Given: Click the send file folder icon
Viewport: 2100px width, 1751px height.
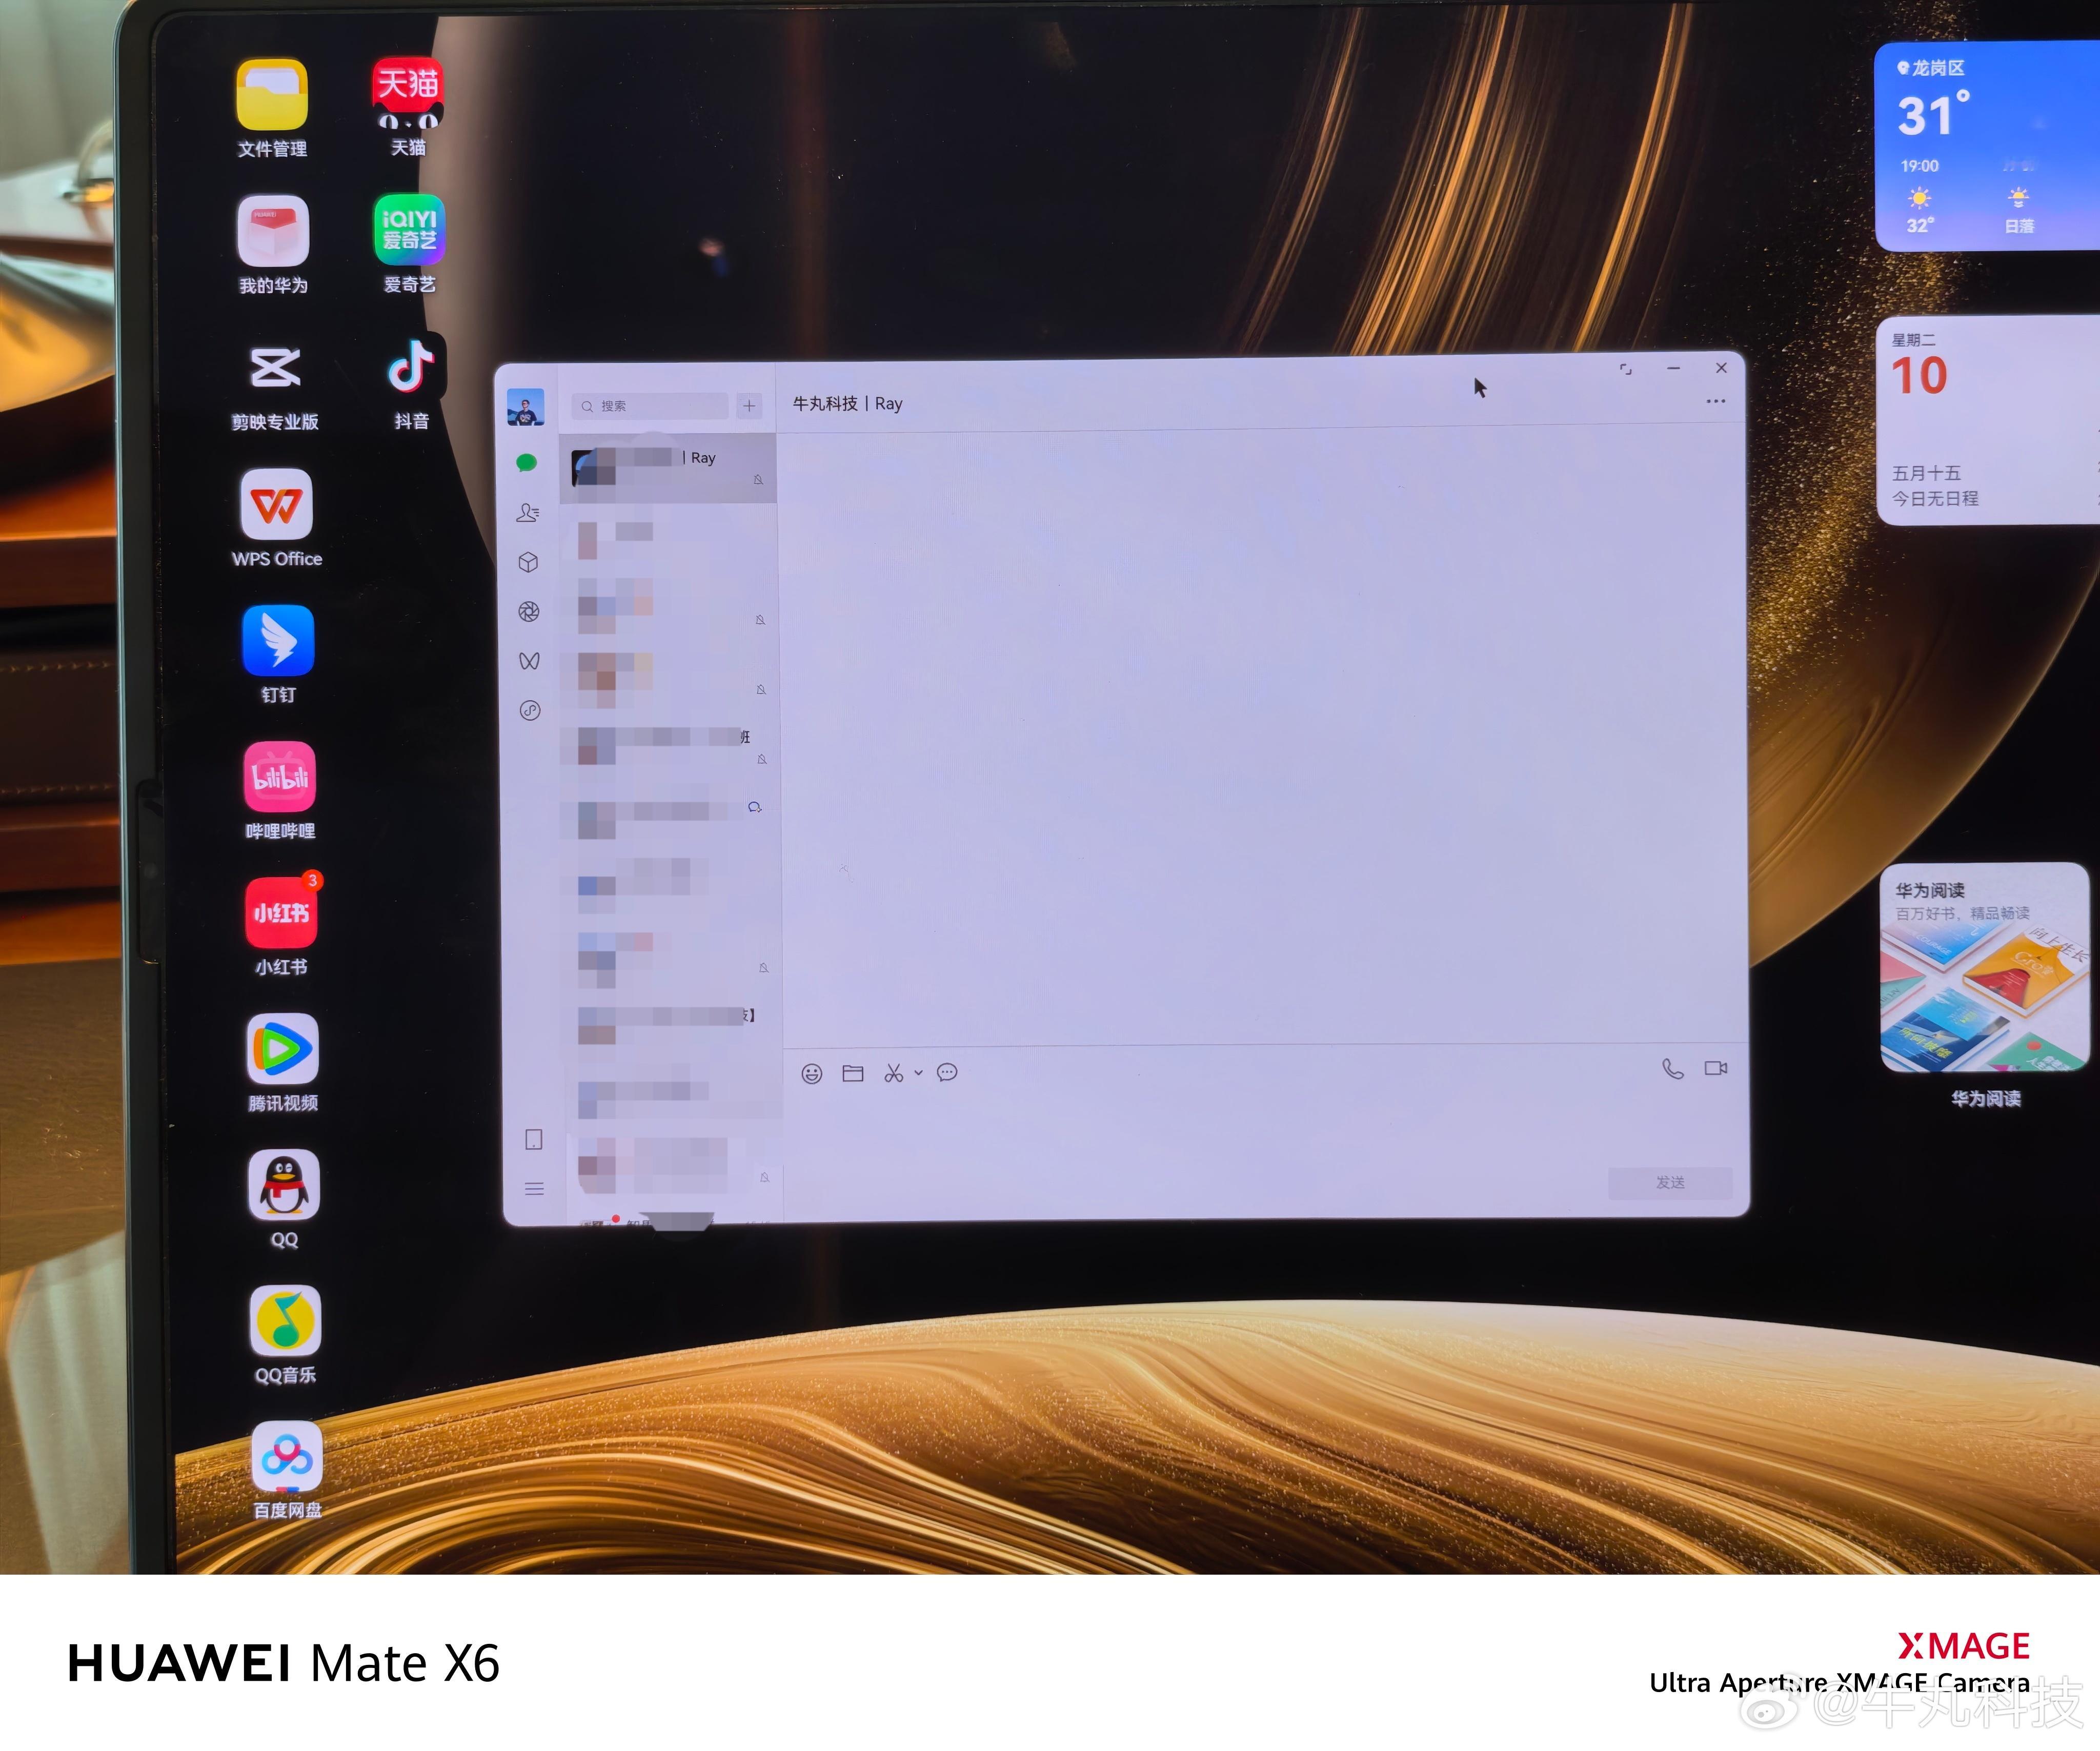Looking at the screenshot, I should pos(853,1073).
